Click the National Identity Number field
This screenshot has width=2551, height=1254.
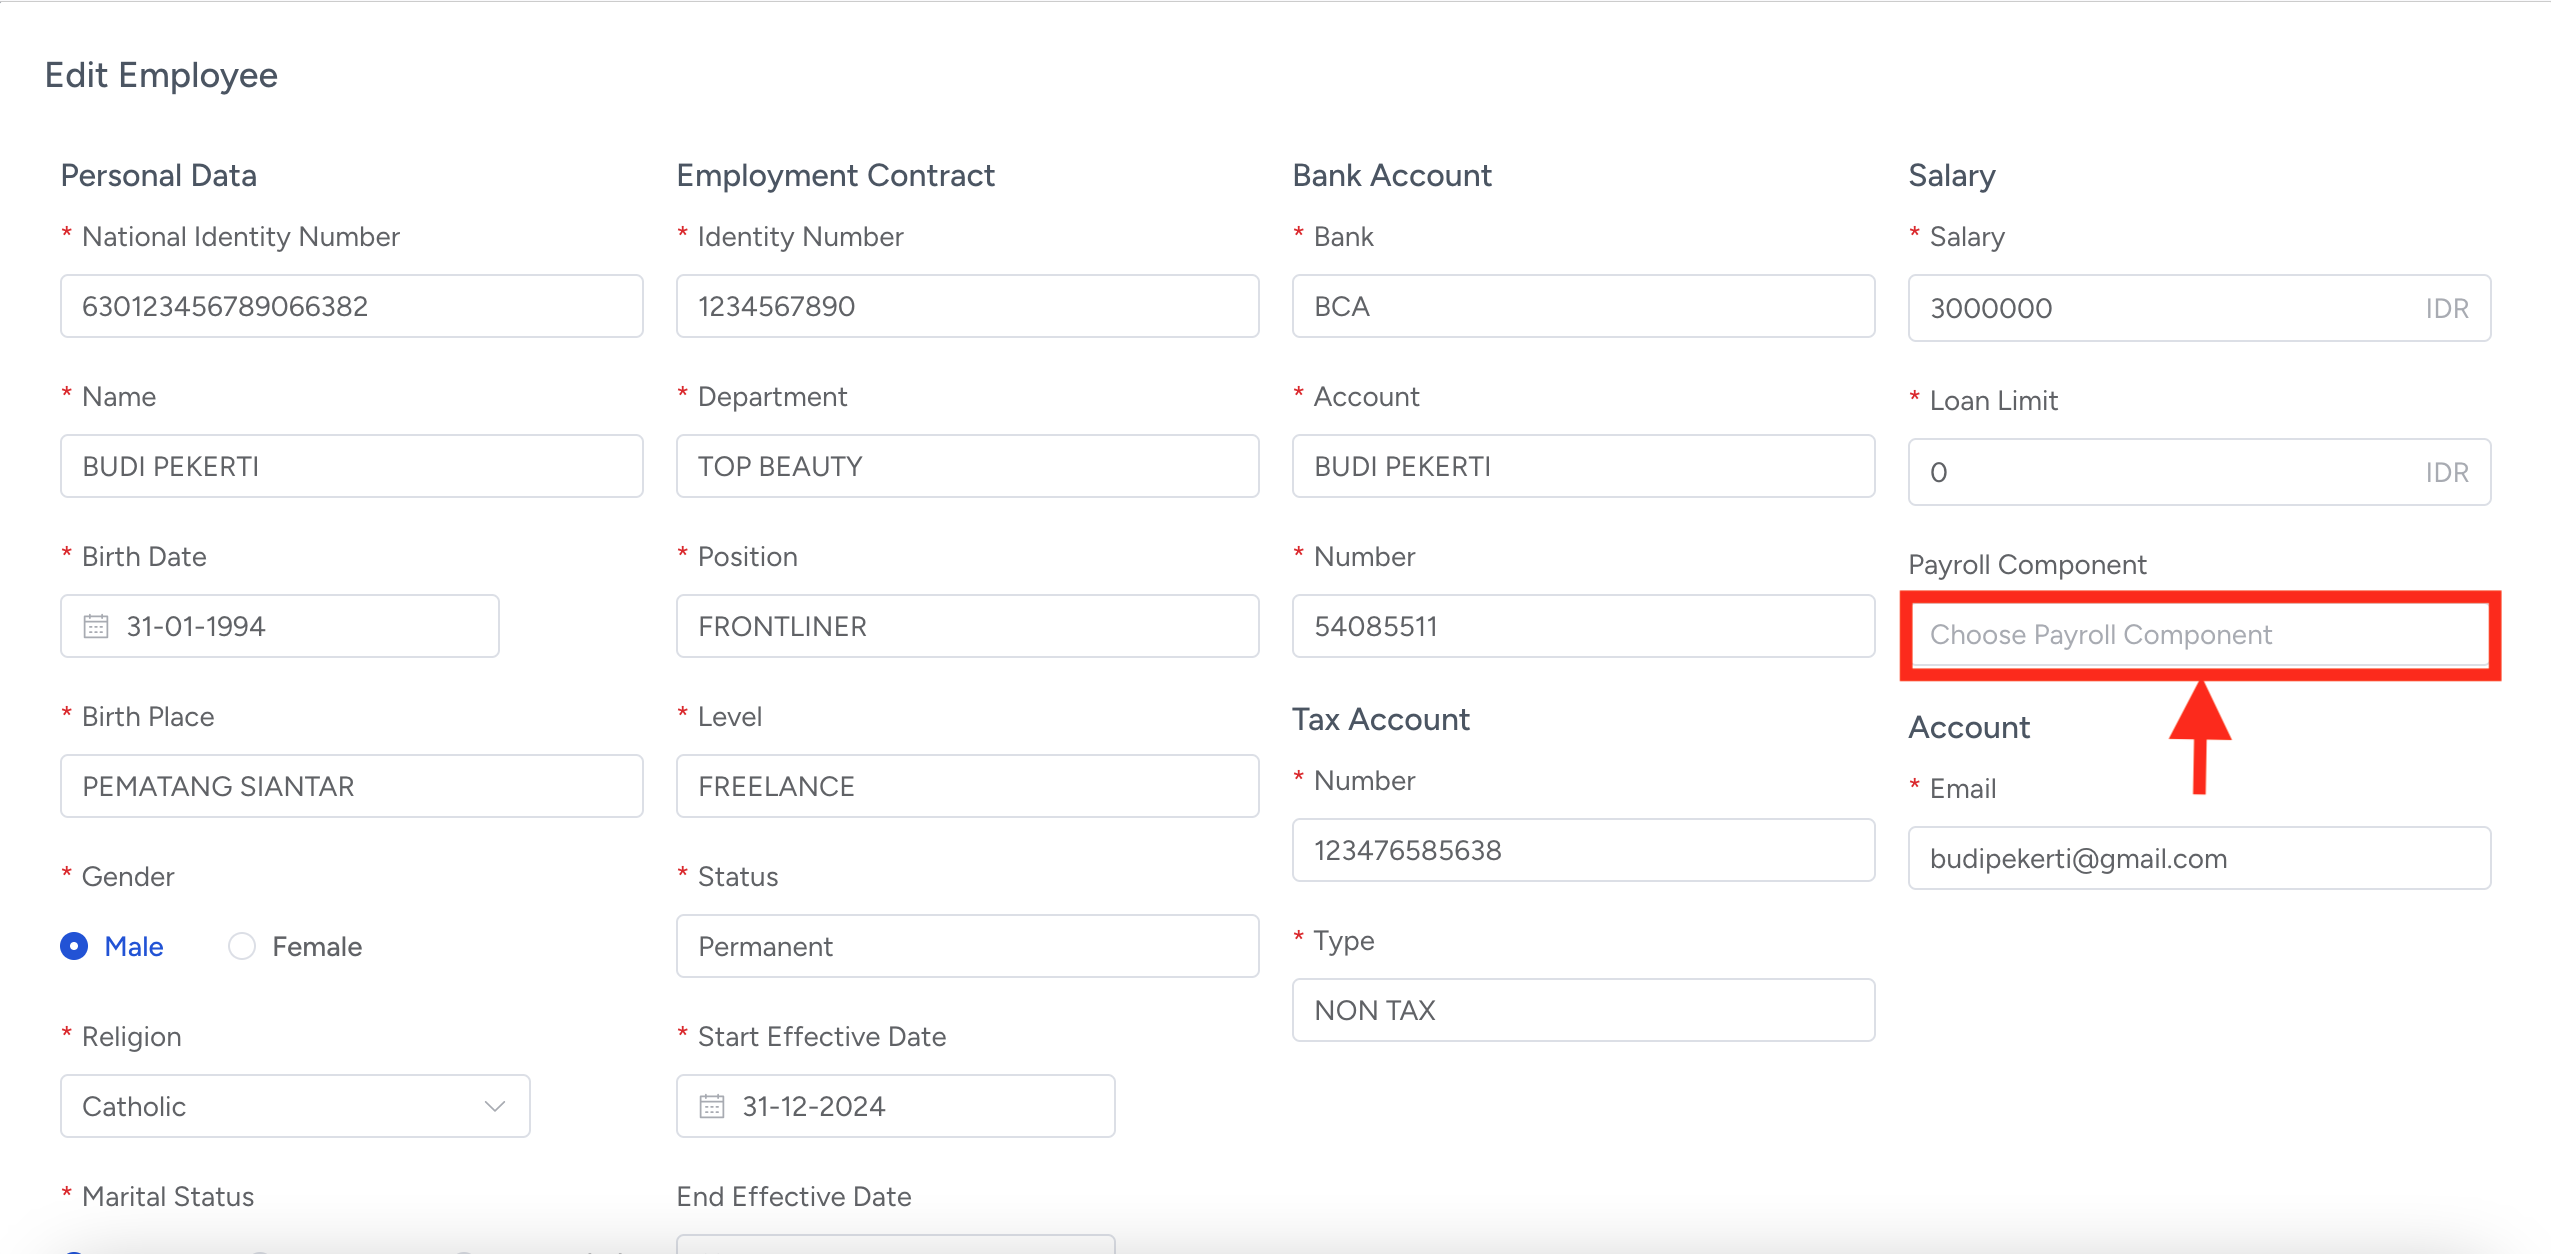351,306
